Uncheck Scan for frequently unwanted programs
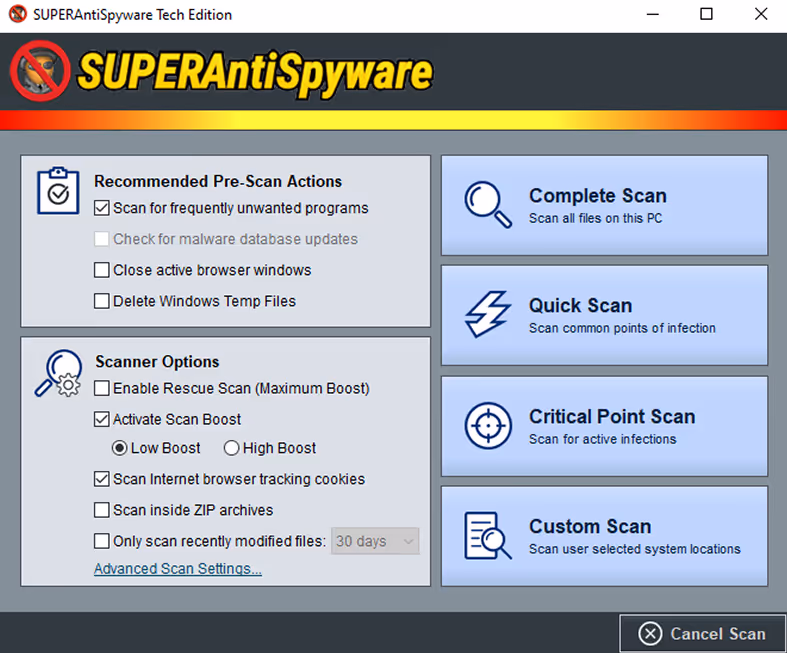Viewport: 787px width, 653px height. (101, 208)
